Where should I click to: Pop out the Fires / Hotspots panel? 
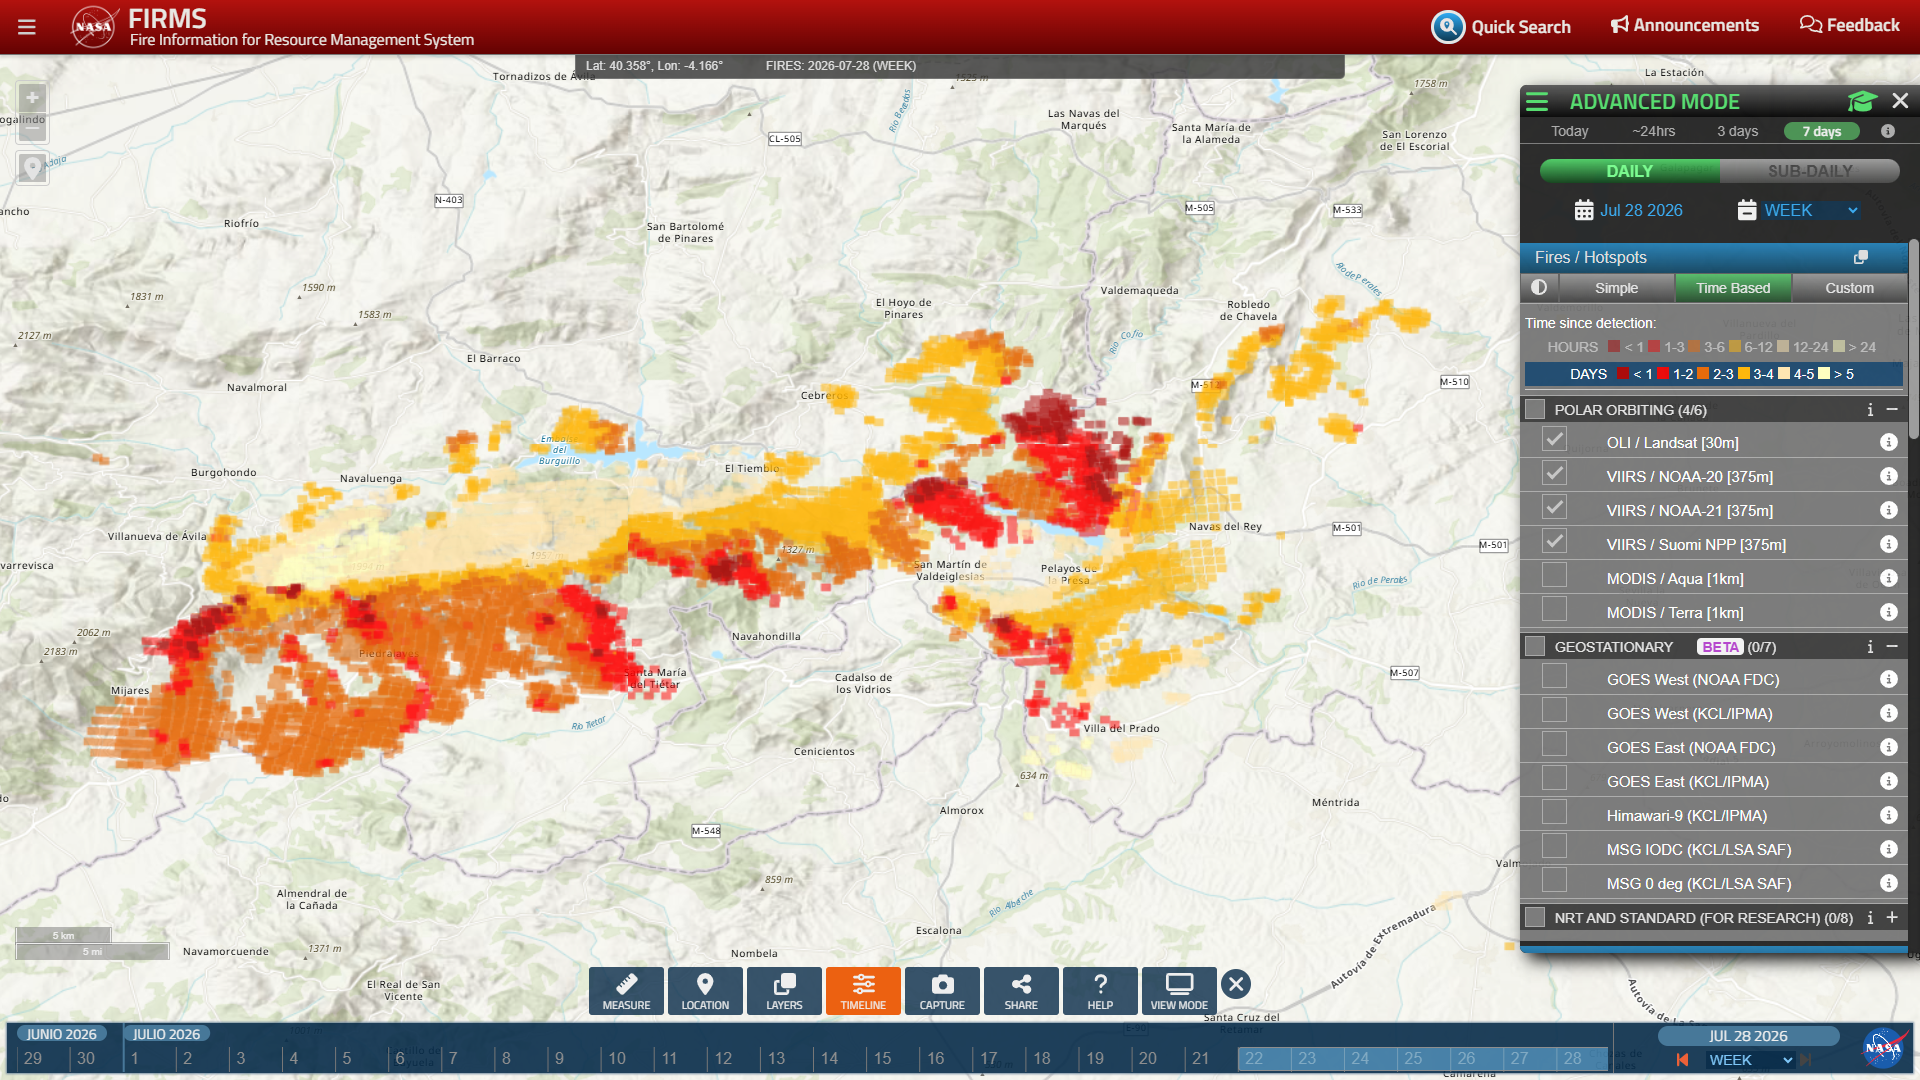[1861, 257]
